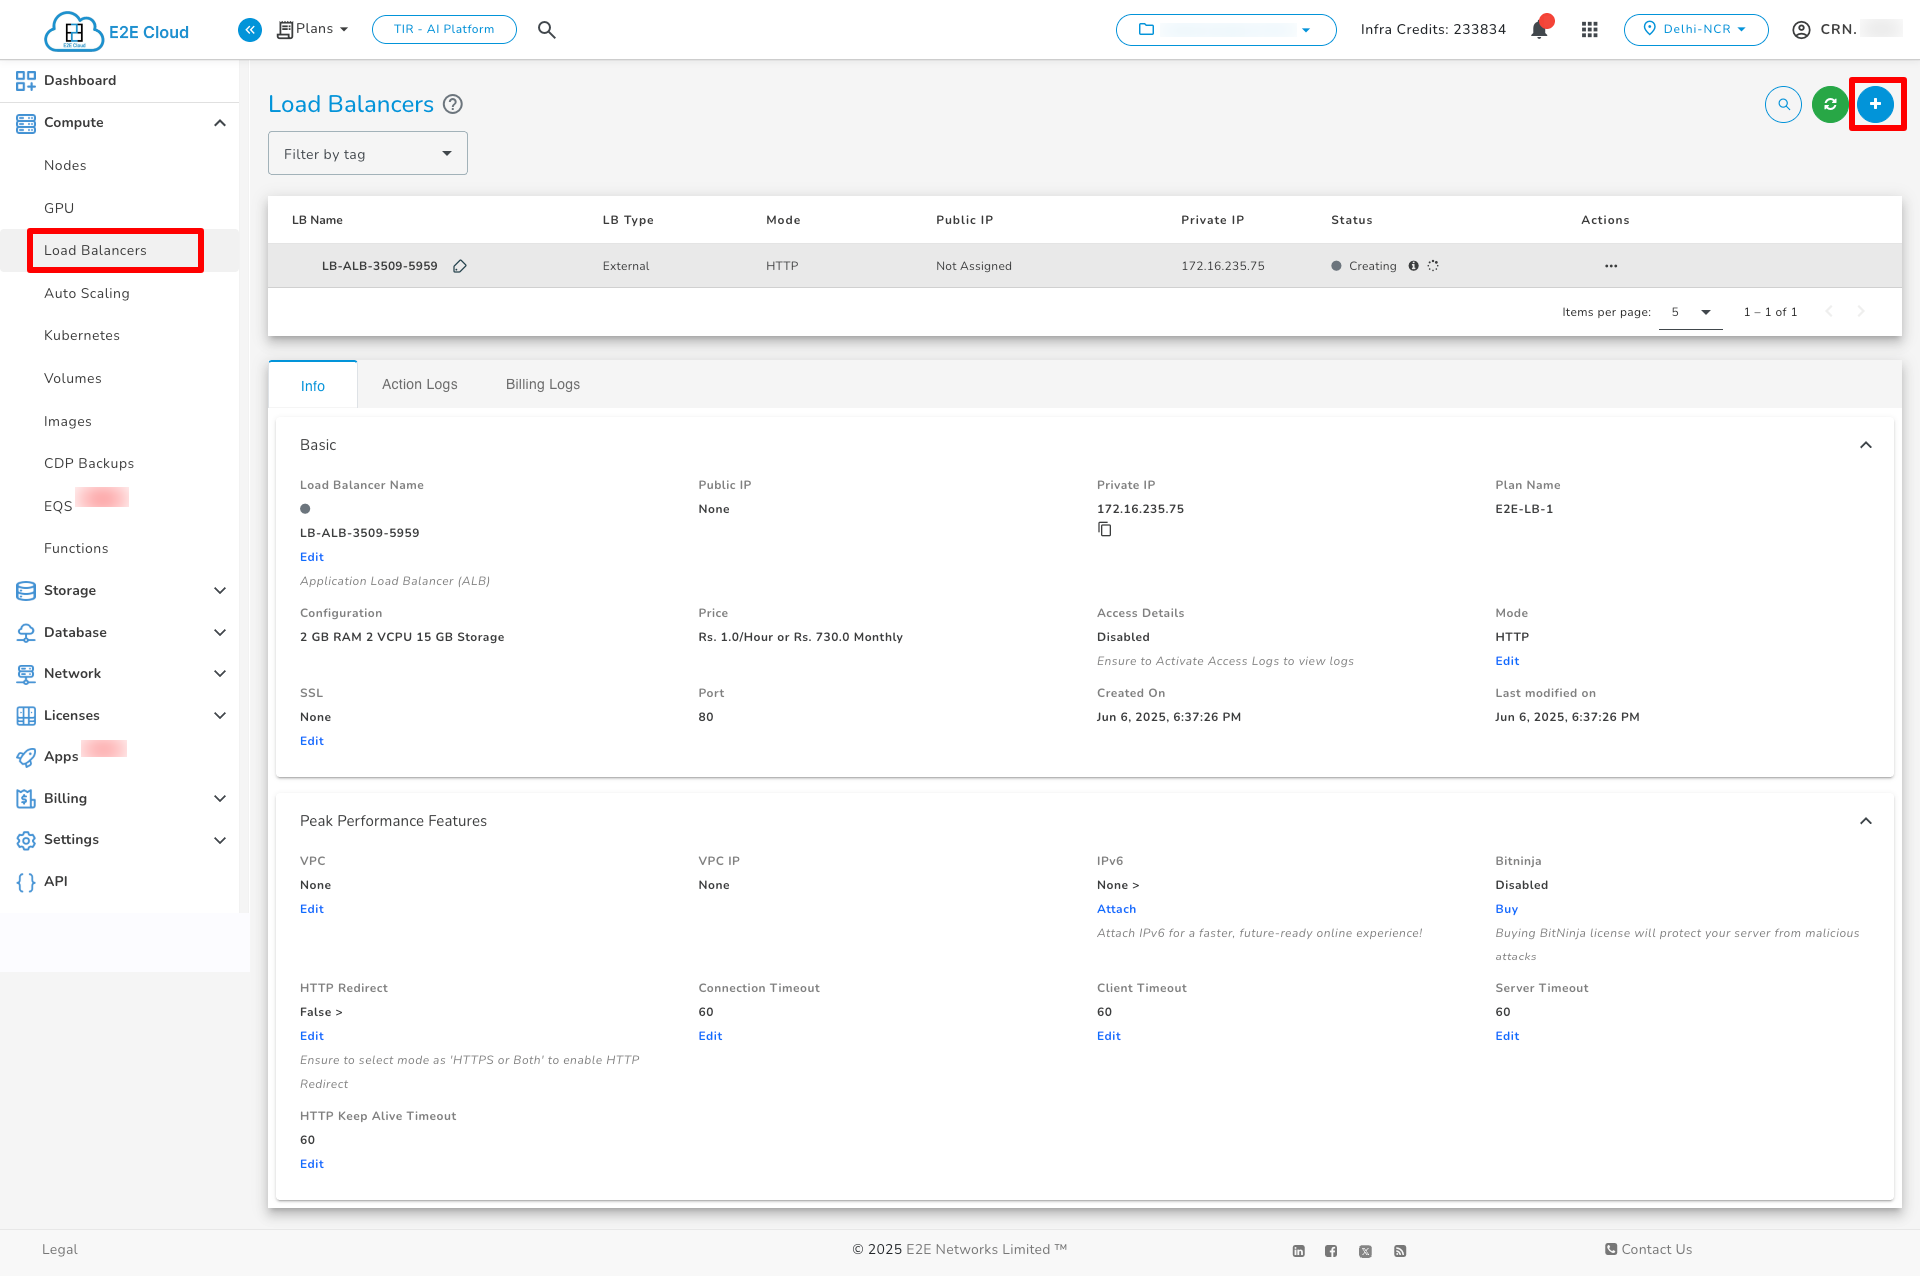The height and width of the screenshot is (1277, 1920).
Task: Refresh the load balancer list
Action: tap(1830, 103)
